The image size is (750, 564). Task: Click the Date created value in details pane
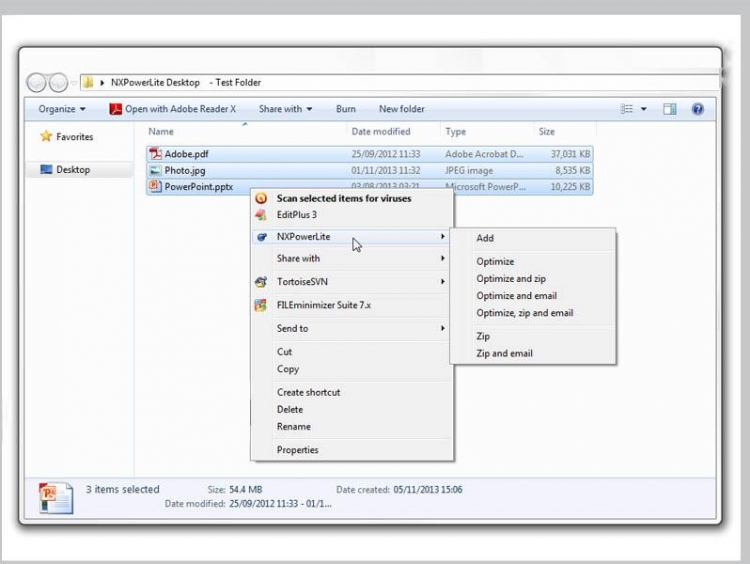[x=428, y=489]
